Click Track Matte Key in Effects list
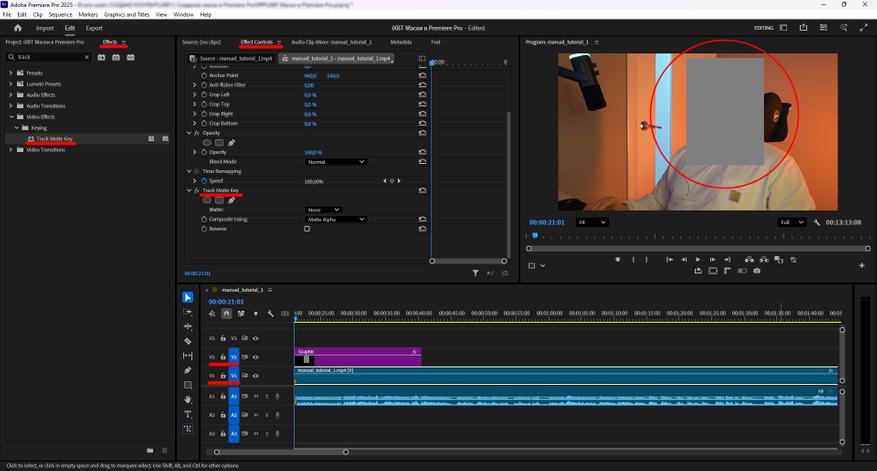877x471 pixels. (x=55, y=139)
